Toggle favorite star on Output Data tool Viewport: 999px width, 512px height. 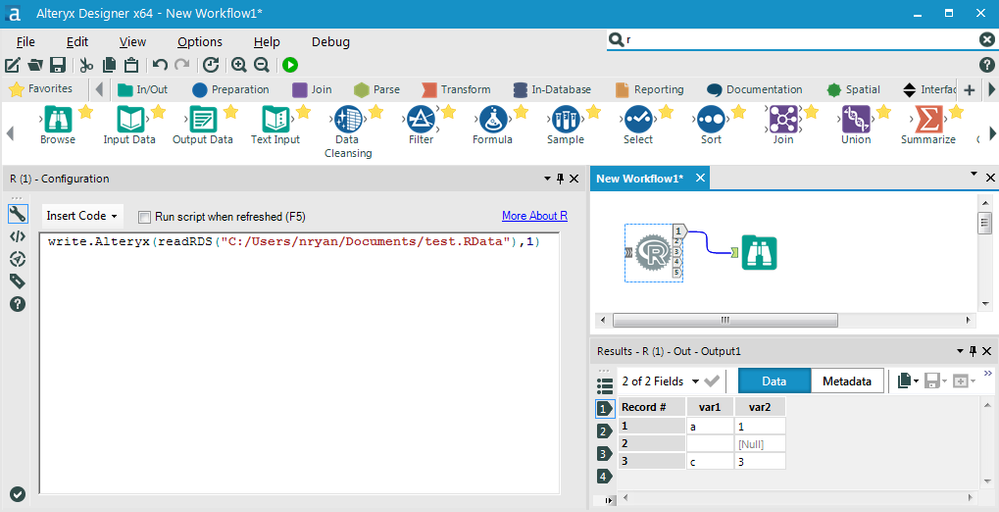click(231, 113)
